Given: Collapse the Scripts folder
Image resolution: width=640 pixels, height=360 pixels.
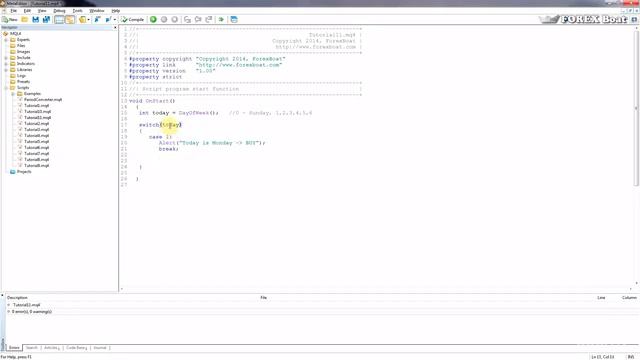Looking at the screenshot, I should click(x=6, y=88).
